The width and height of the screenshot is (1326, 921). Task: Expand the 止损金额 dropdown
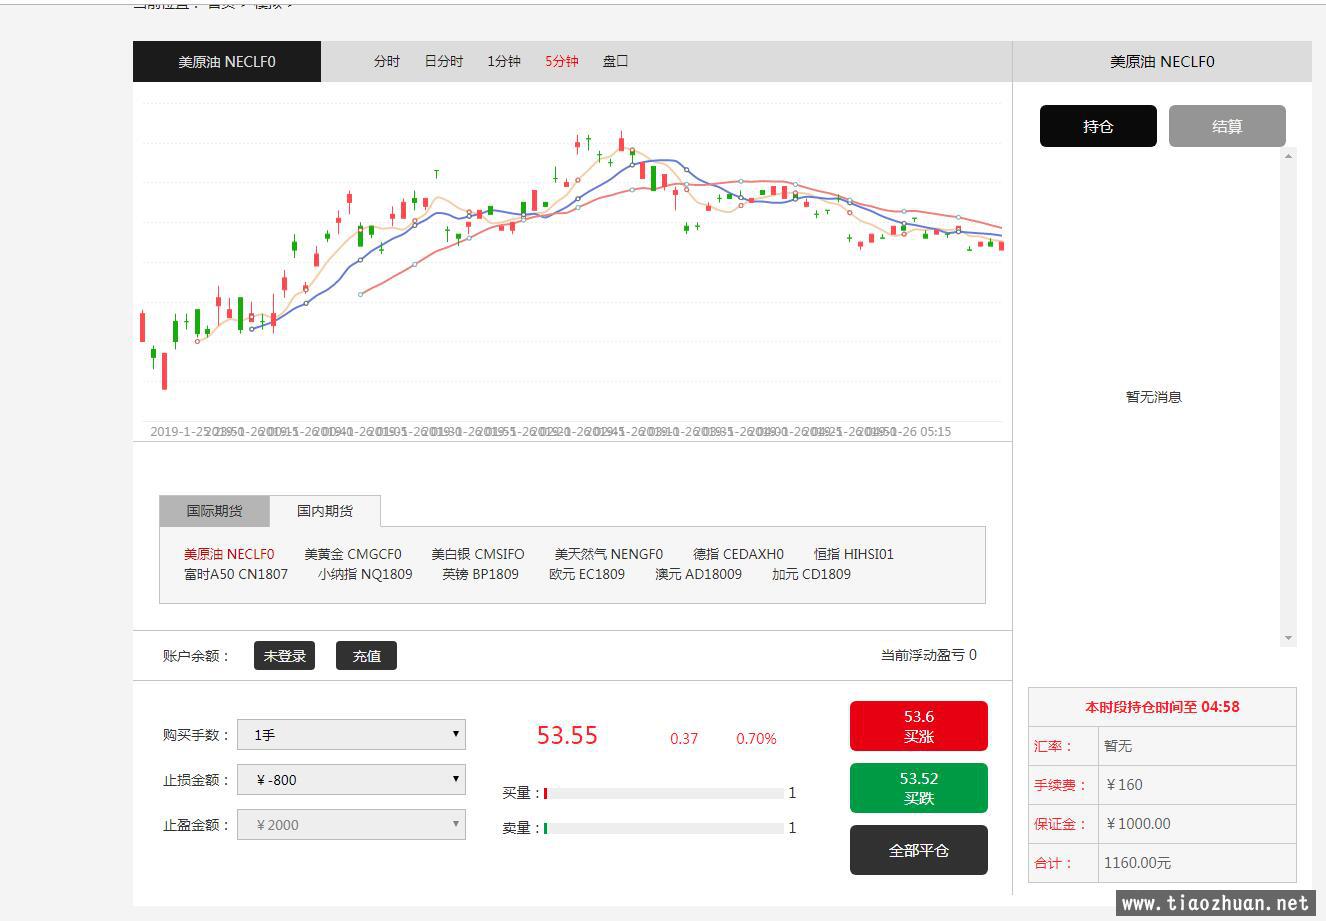click(x=351, y=780)
